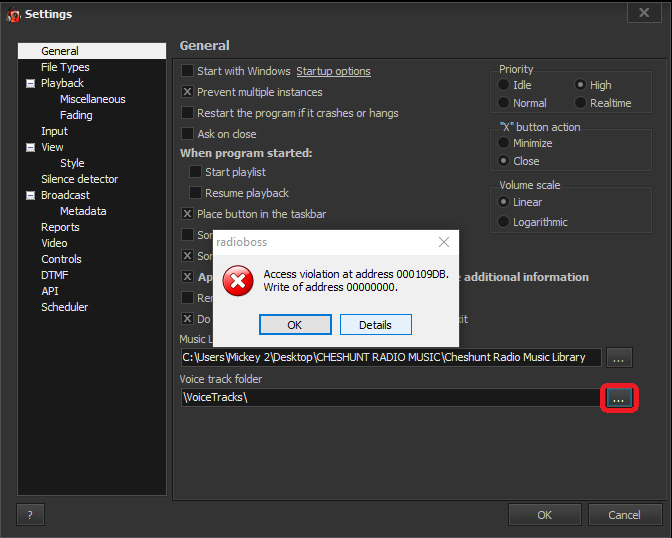The image size is (672, 538).
Task: Click the RadioBoss icon in Settings title bar
Action: tap(13, 14)
